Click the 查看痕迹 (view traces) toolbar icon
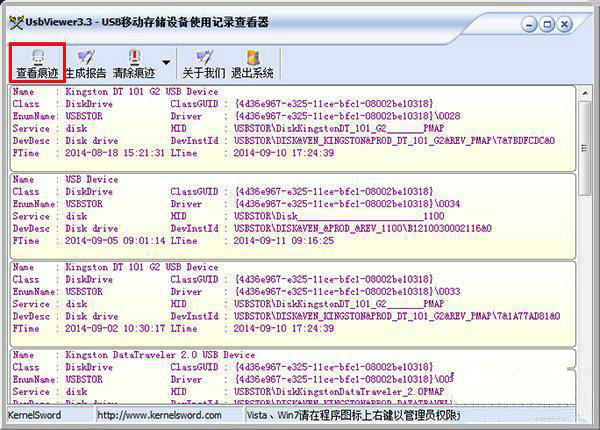 click(37, 63)
